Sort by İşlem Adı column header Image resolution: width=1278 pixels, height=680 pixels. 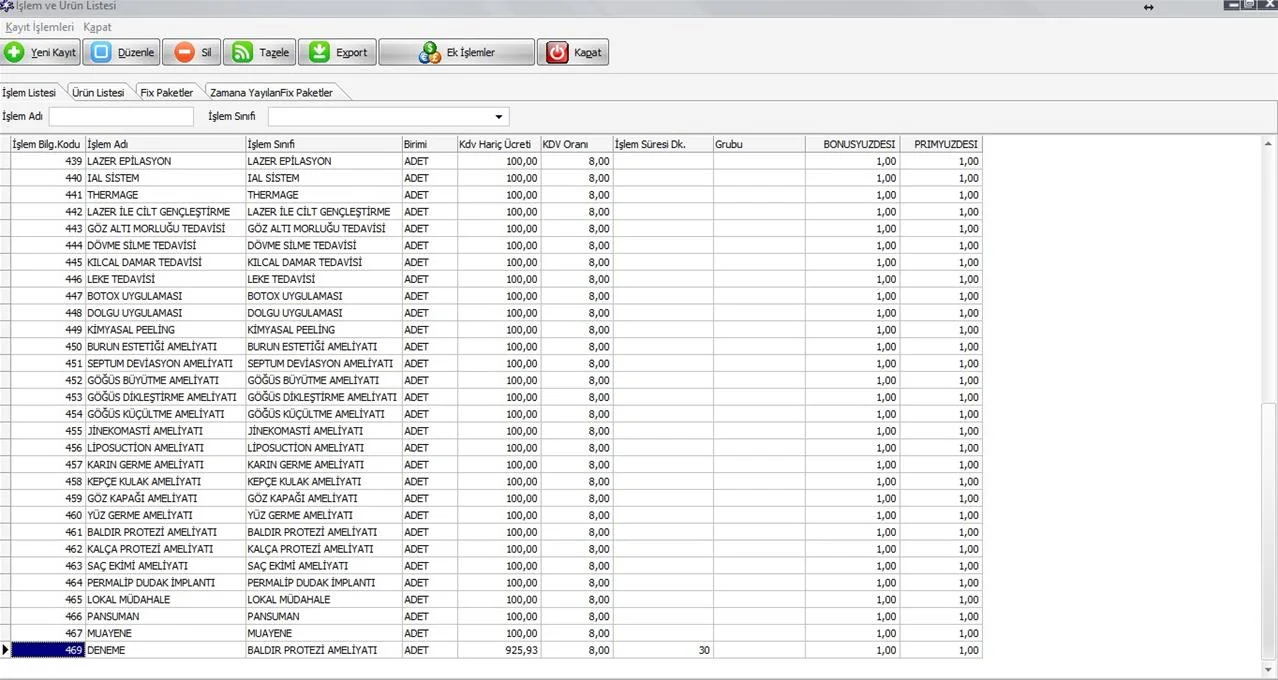click(x=165, y=144)
